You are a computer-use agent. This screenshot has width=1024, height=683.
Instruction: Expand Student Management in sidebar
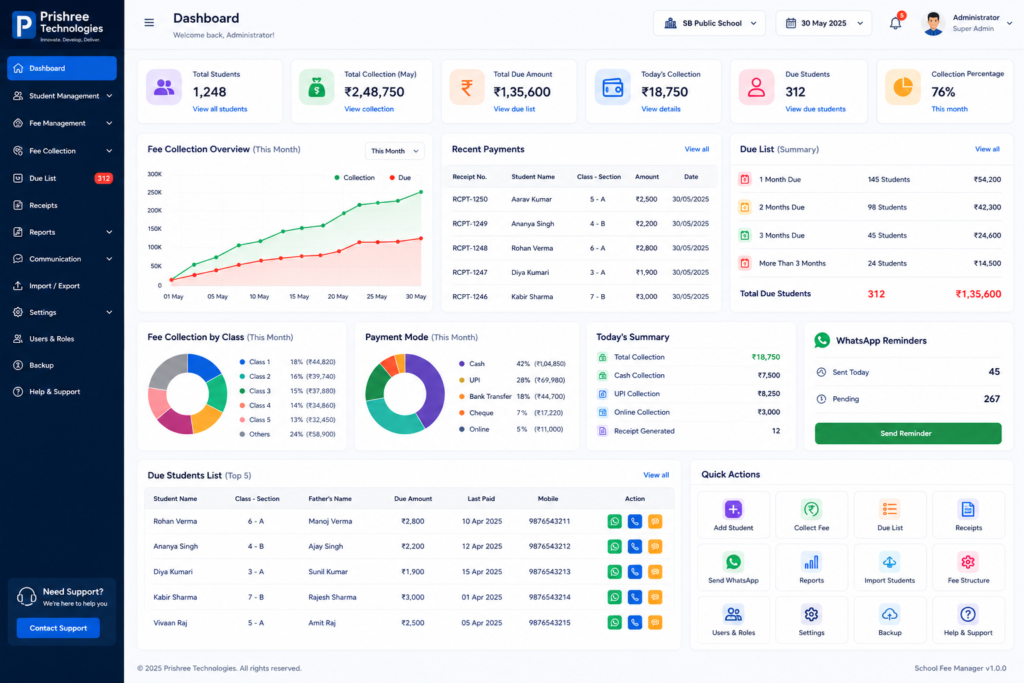[x=62, y=96]
